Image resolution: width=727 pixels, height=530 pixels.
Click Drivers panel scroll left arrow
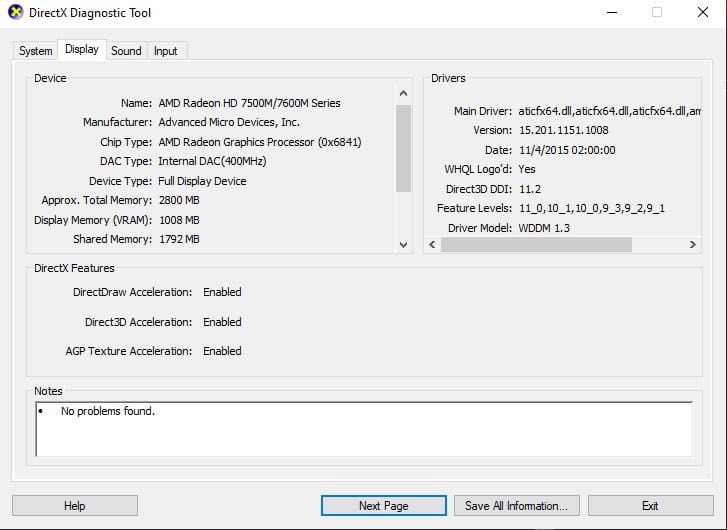[432, 244]
